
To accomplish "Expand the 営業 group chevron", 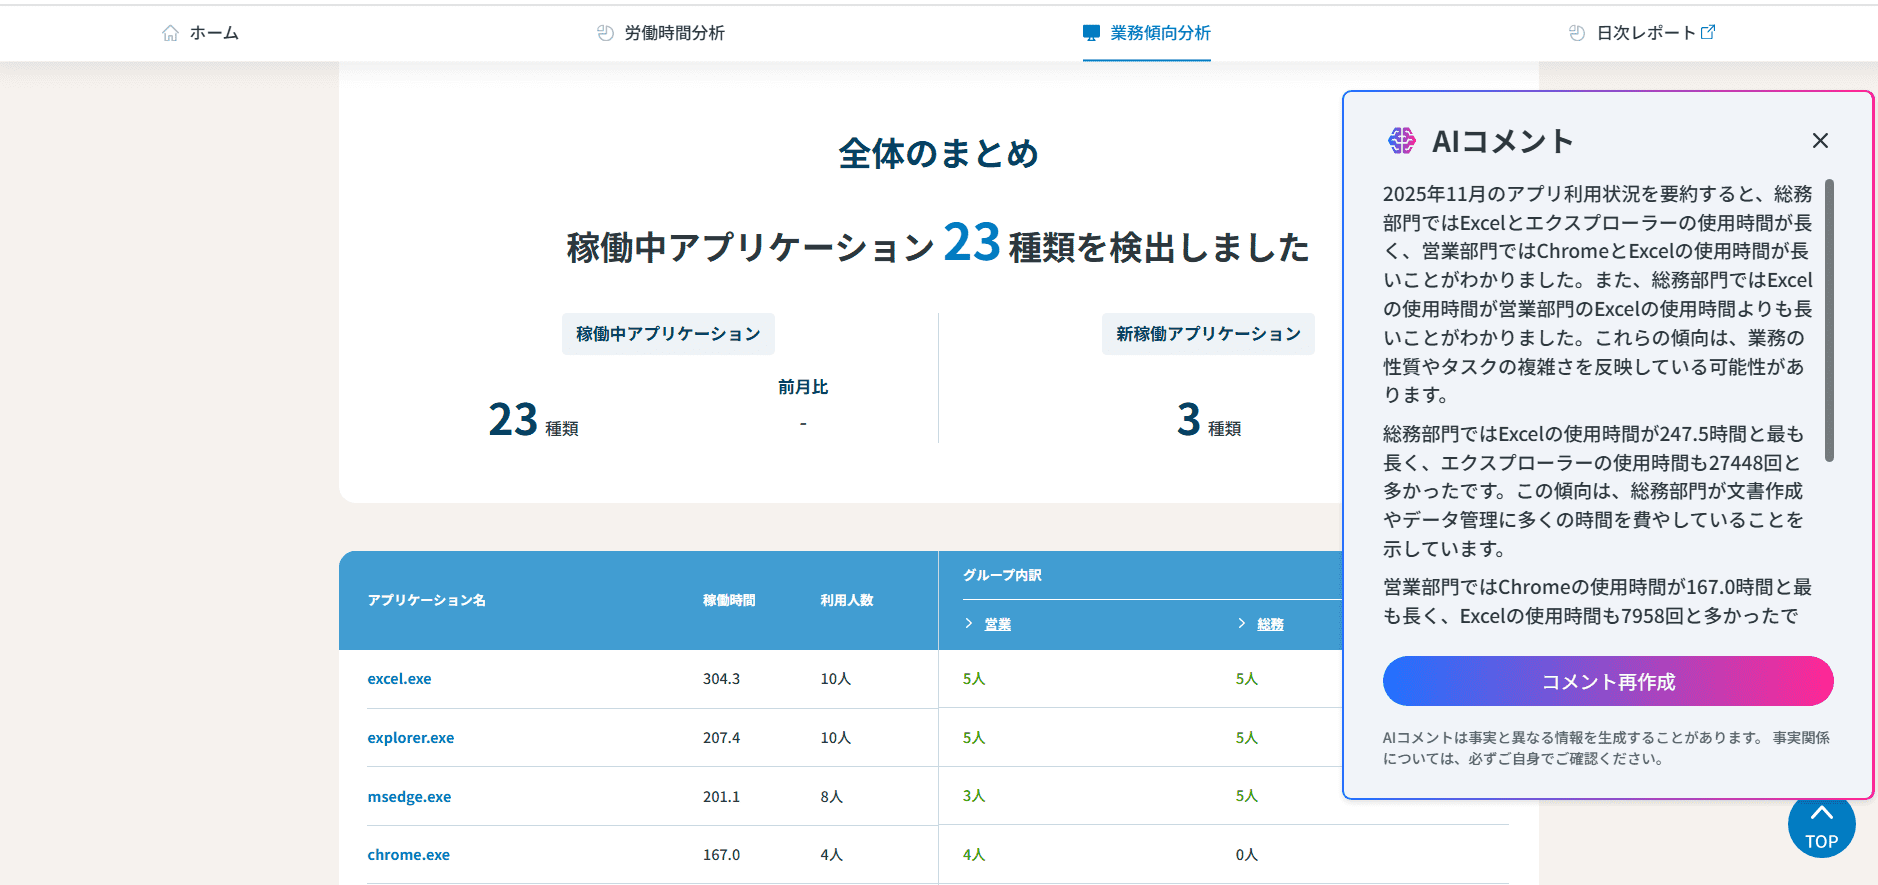I will 969,624.
